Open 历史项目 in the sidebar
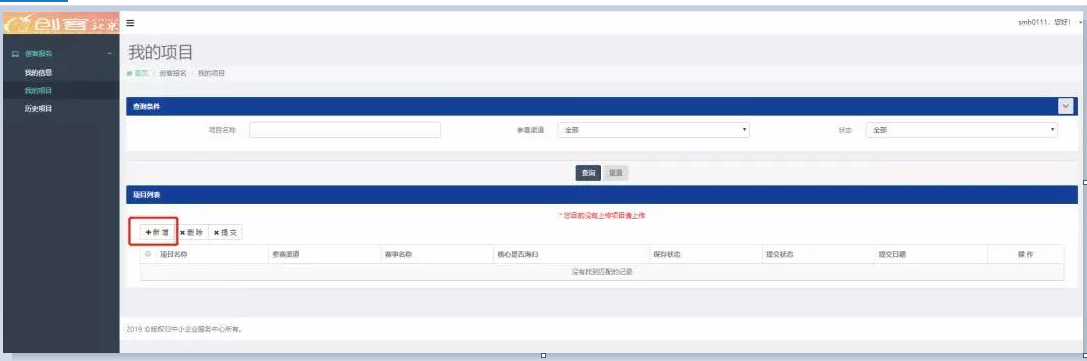 pyautogui.click(x=38, y=109)
